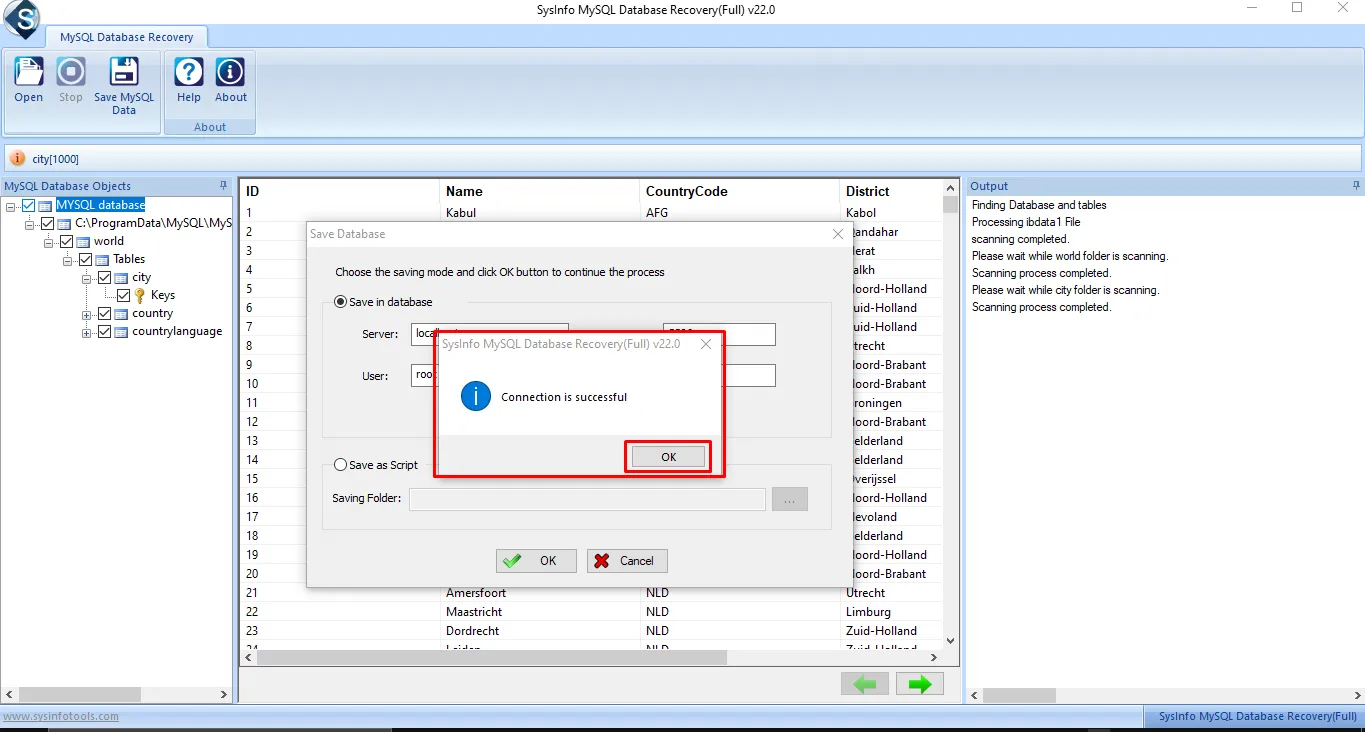Viewport: 1365px width, 732px height.
Task: Expand the country table node
Action: coord(88,314)
